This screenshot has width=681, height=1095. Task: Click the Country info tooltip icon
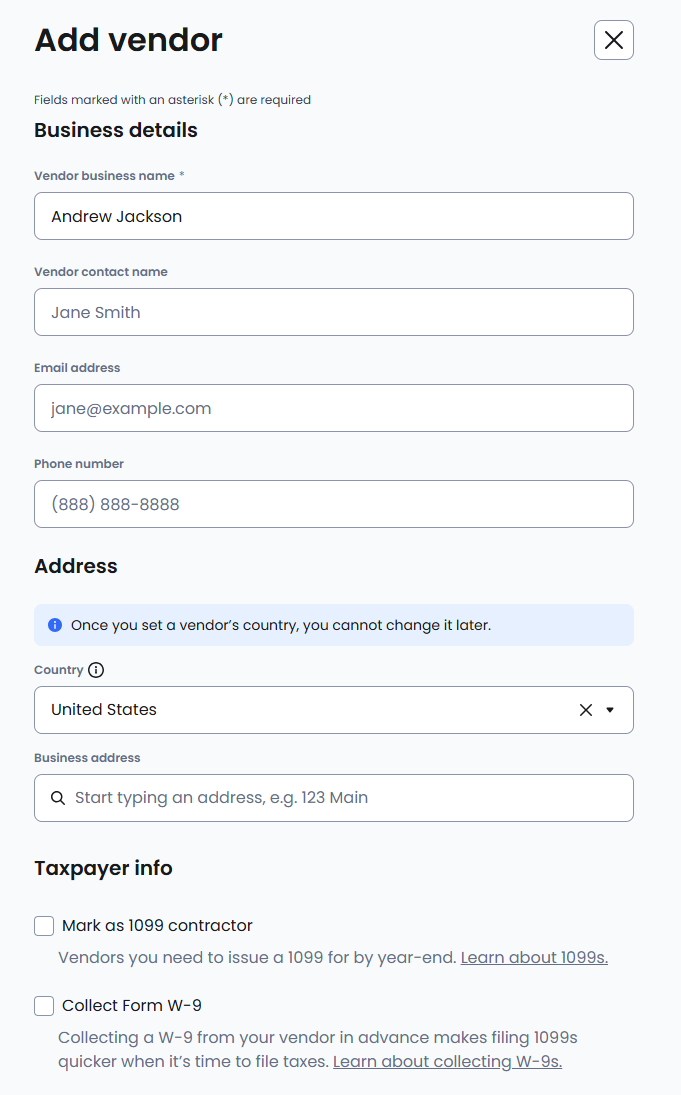coord(96,670)
